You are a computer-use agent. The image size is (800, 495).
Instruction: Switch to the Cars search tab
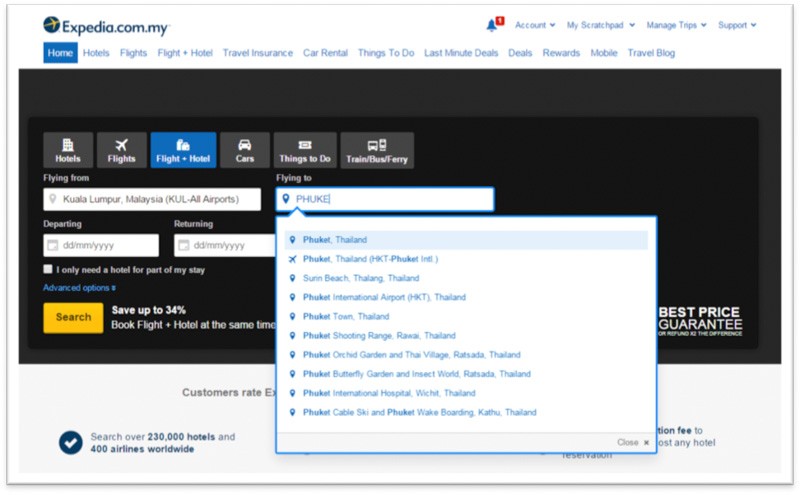tap(245, 150)
